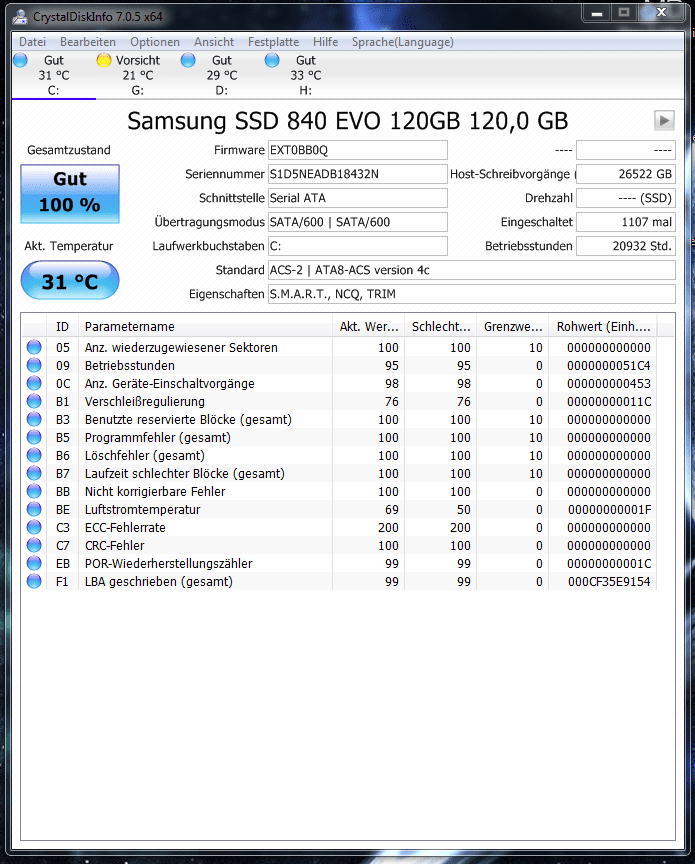The width and height of the screenshot is (695, 864).
Task: Click the Betriebsstunden 20932 Std. field
Action: pyautogui.click(x=626, y=246)
